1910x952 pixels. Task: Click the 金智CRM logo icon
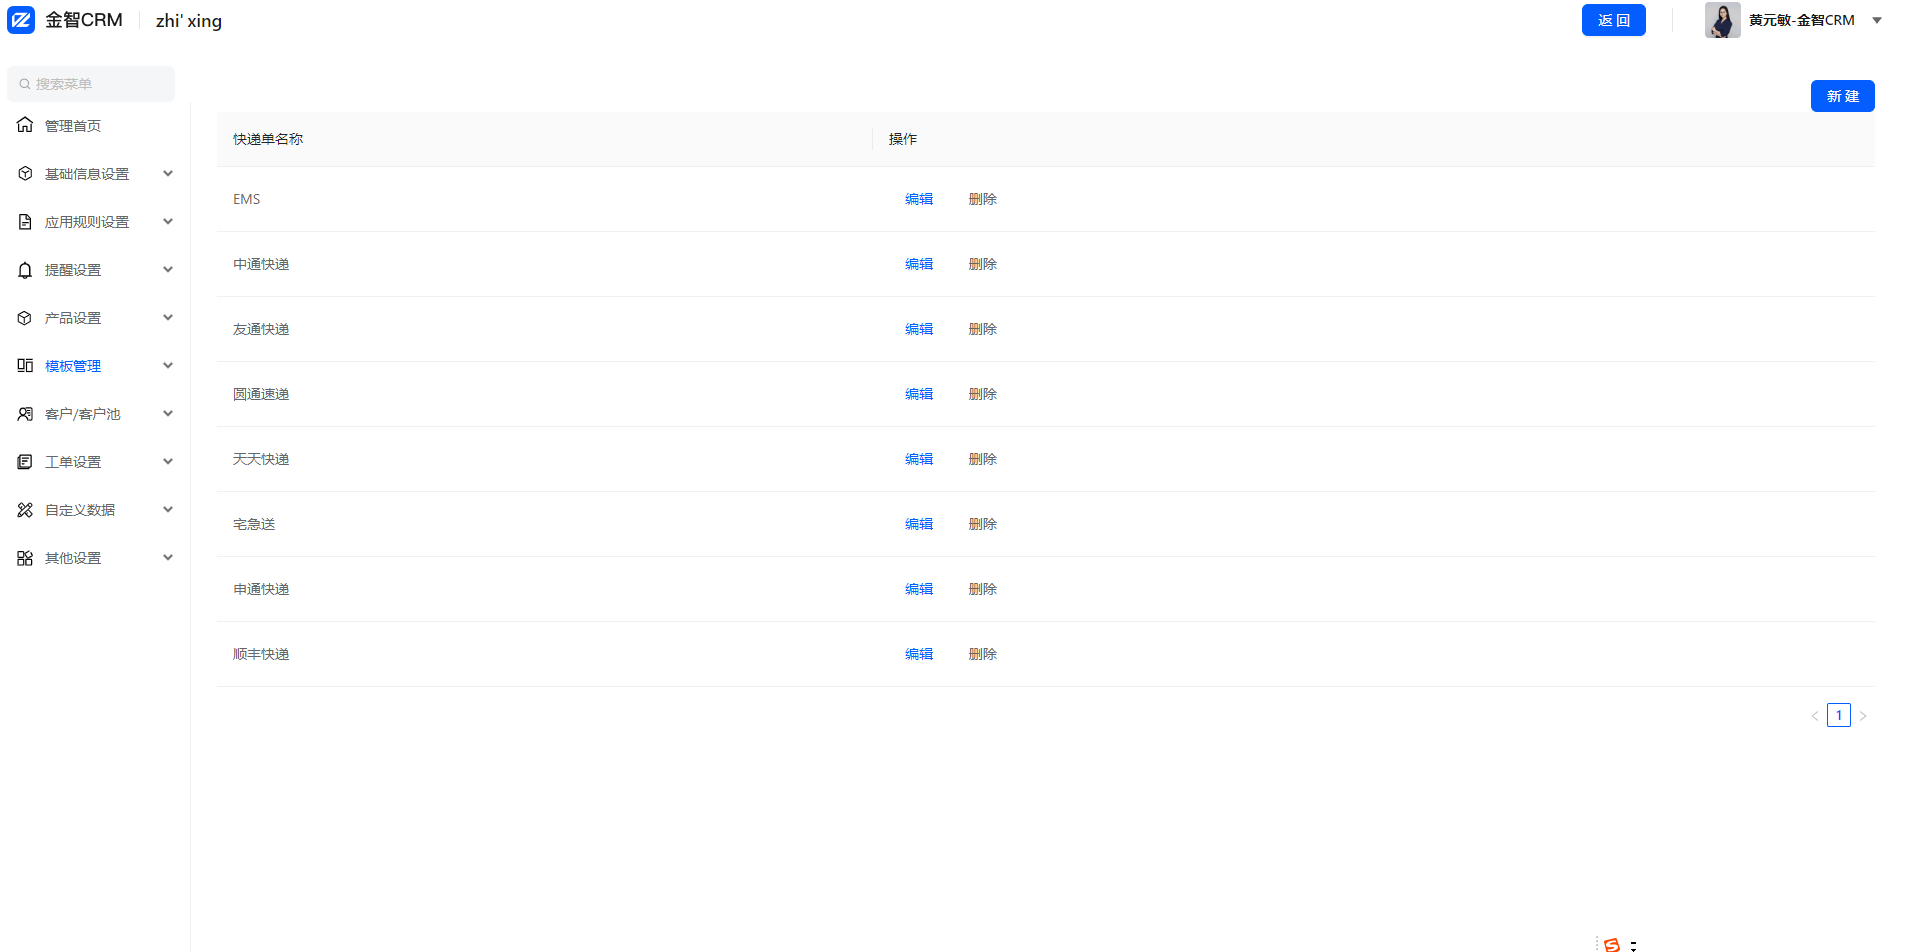click(x=21, y=20)
